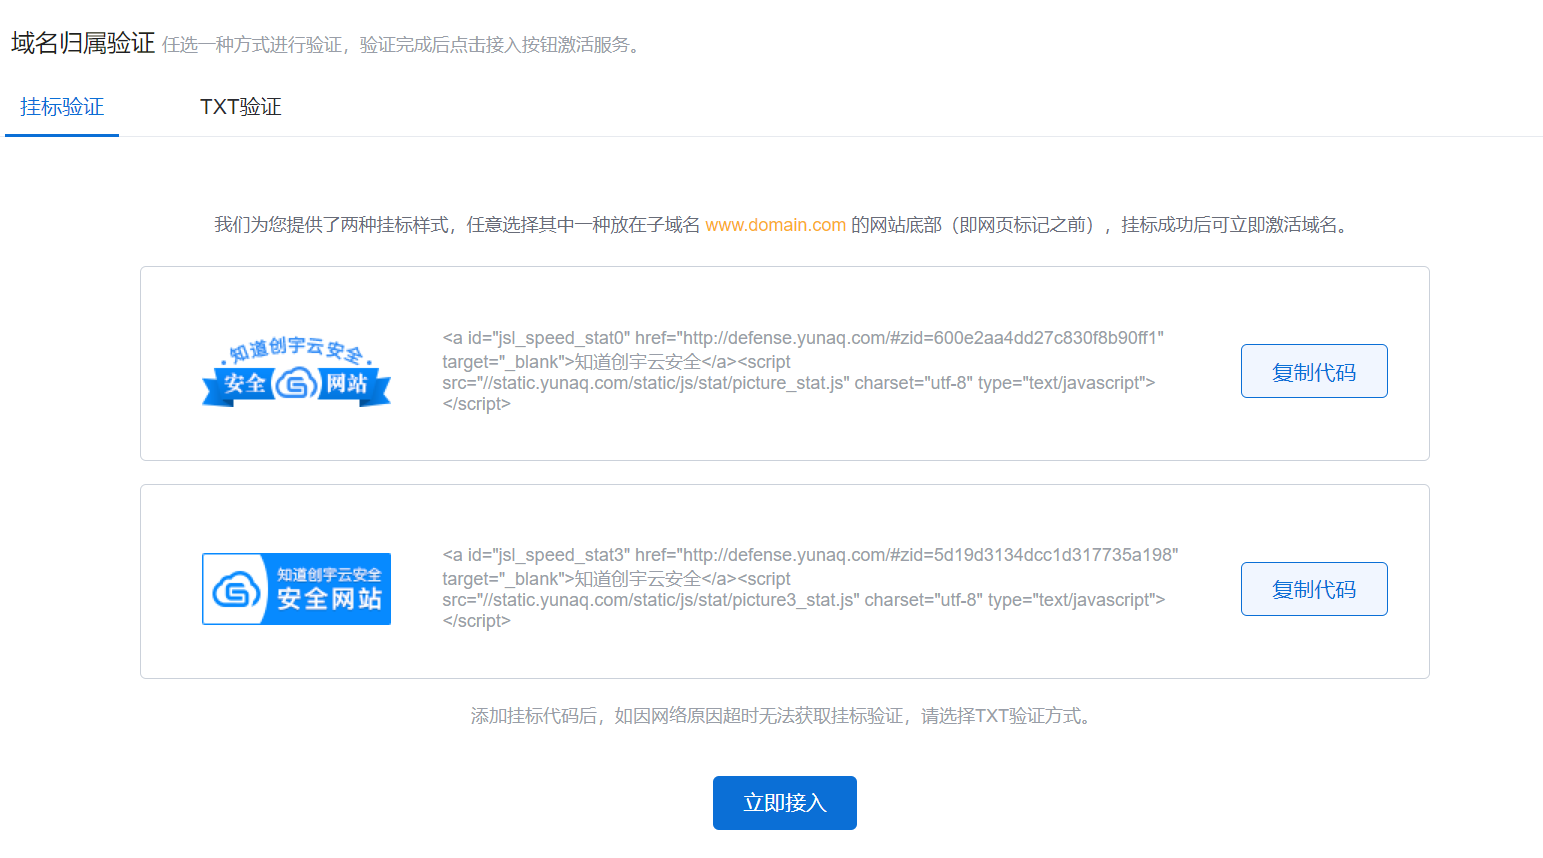The width and height of the screenshot is (1543, 858).
Task: Click the jsl_speed_stat0 code snippet
Action: [x=803, y=371]
